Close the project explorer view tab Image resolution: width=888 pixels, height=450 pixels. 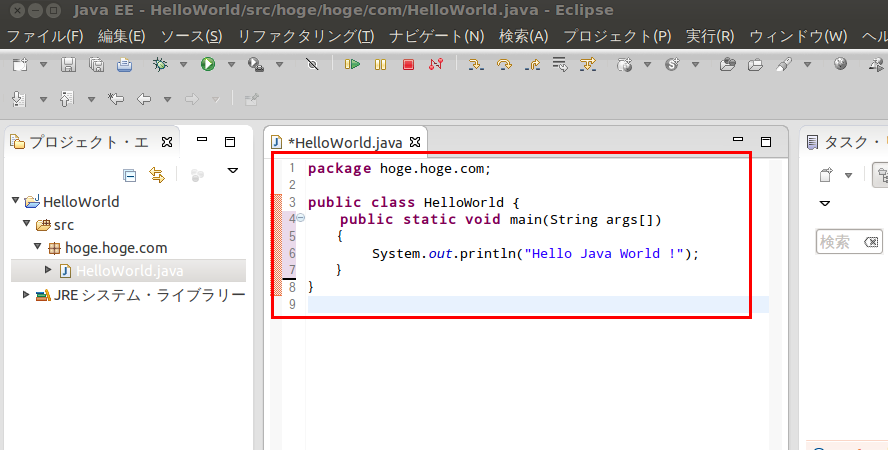click(167, 142)
